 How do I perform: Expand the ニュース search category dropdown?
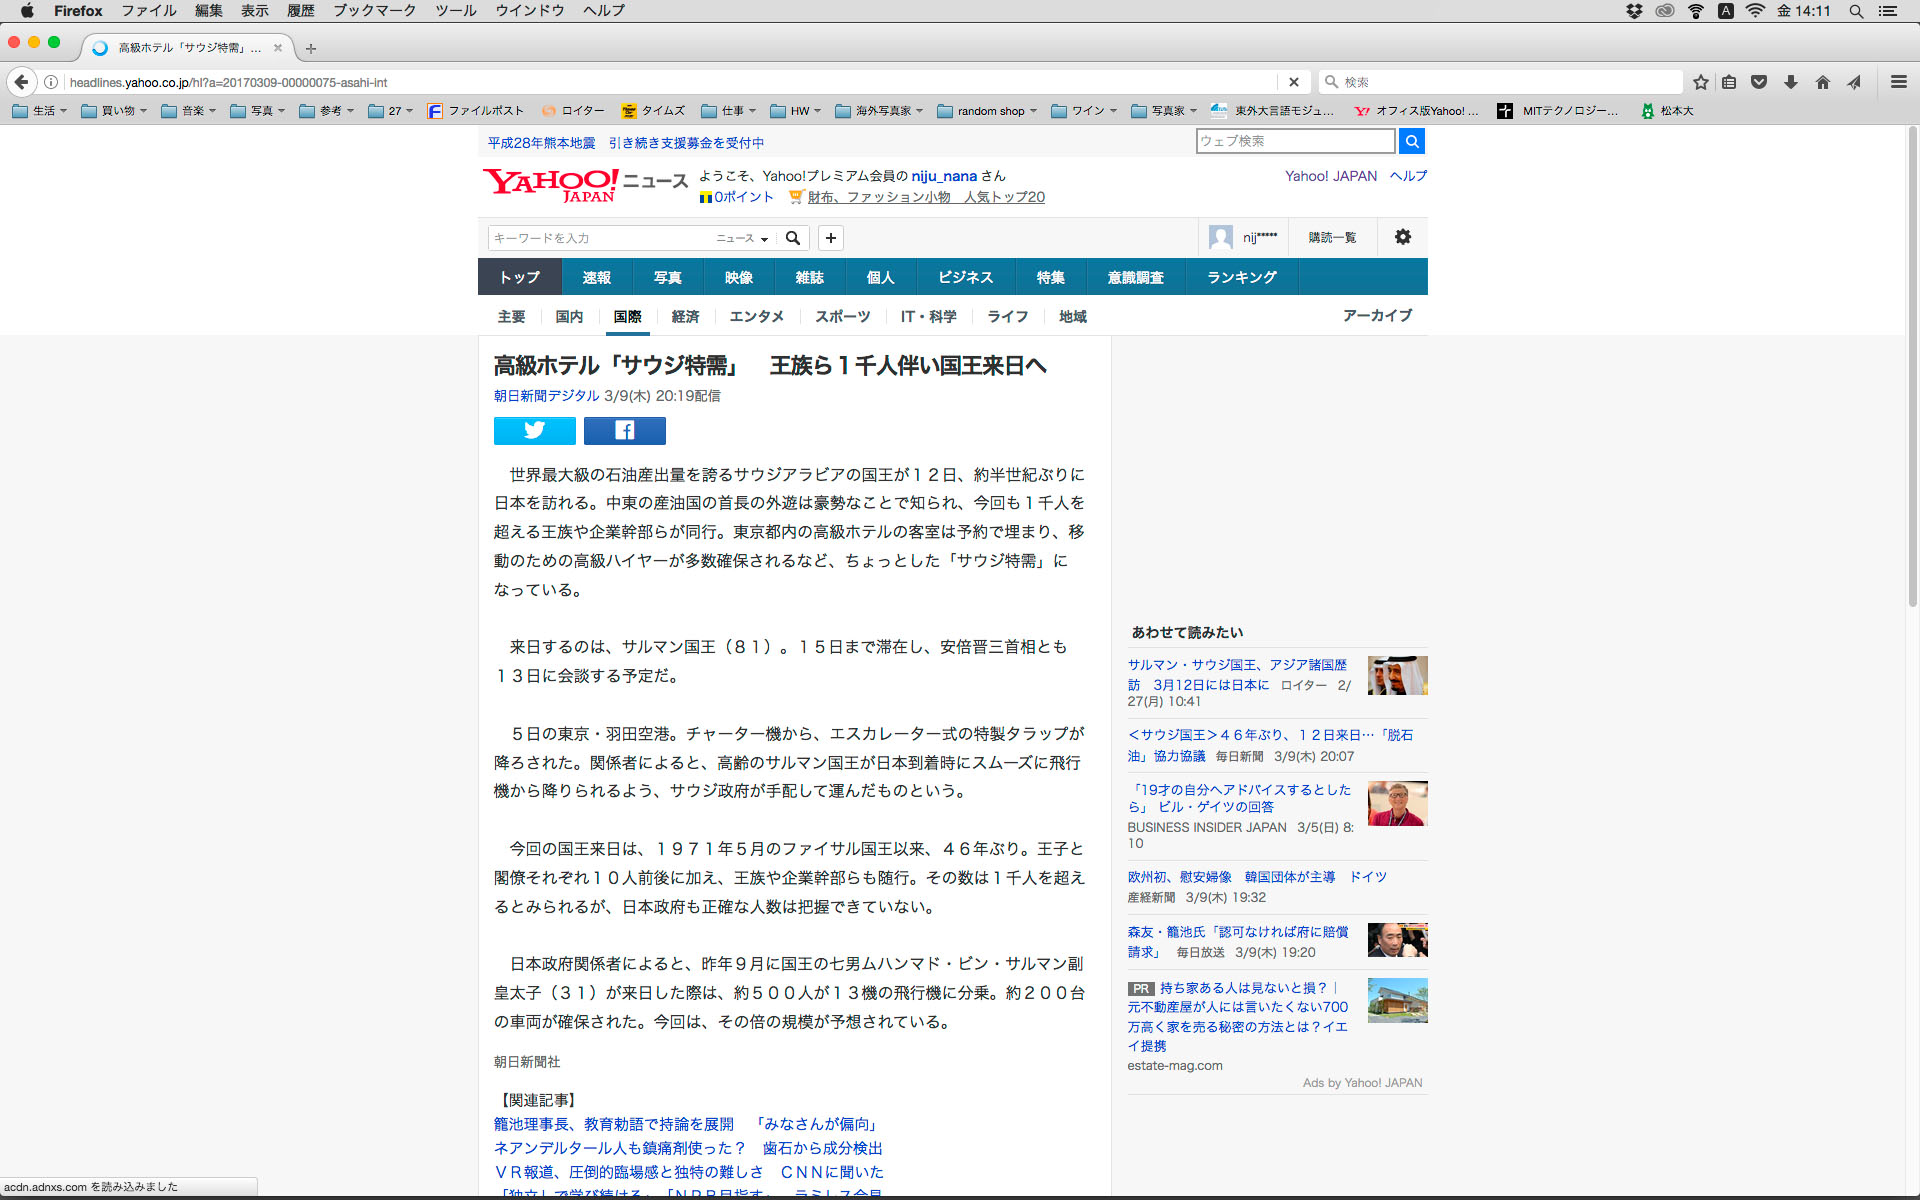742,238
